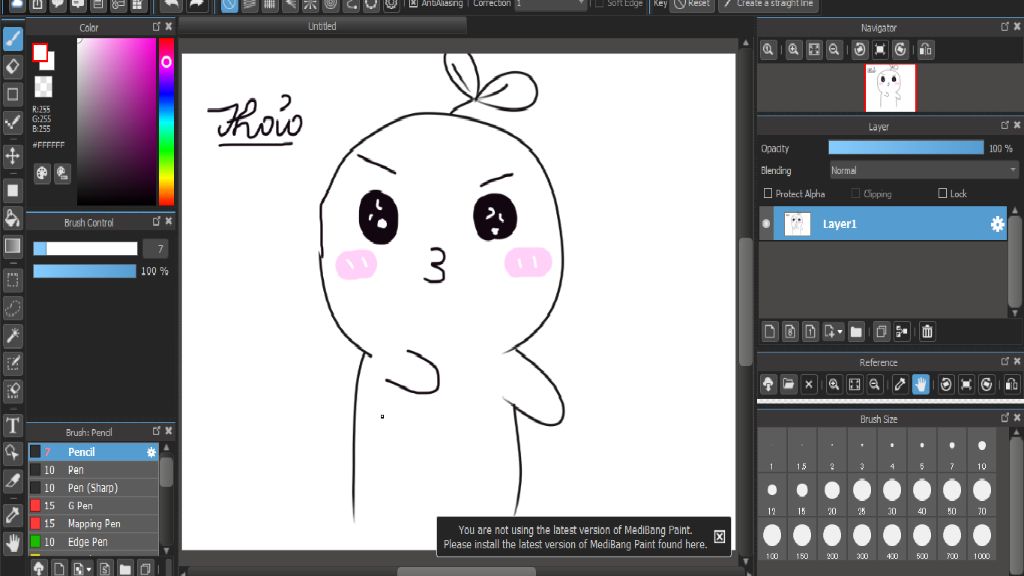The height and width of the screenshot is (576, 1024).
Task: Close the Color panel
Action: tap(168, 27)
